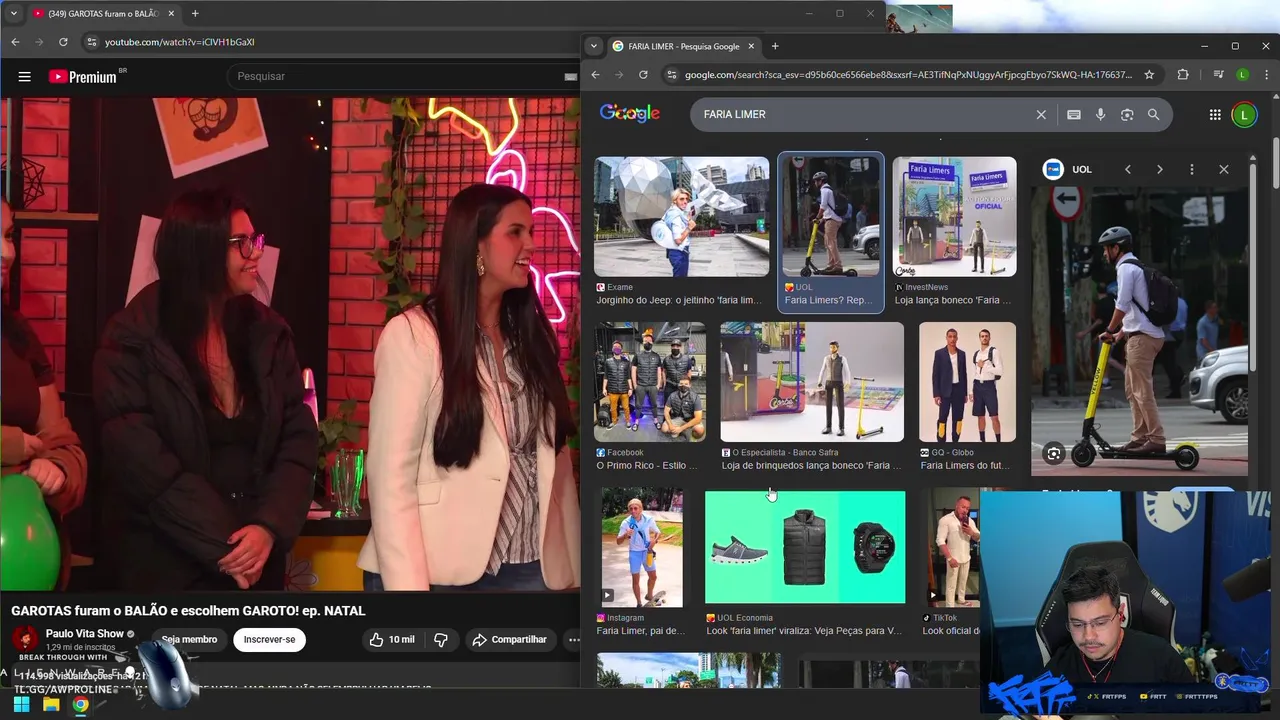Open GQ Globo Faria Limers image

(x=967, y=382)
